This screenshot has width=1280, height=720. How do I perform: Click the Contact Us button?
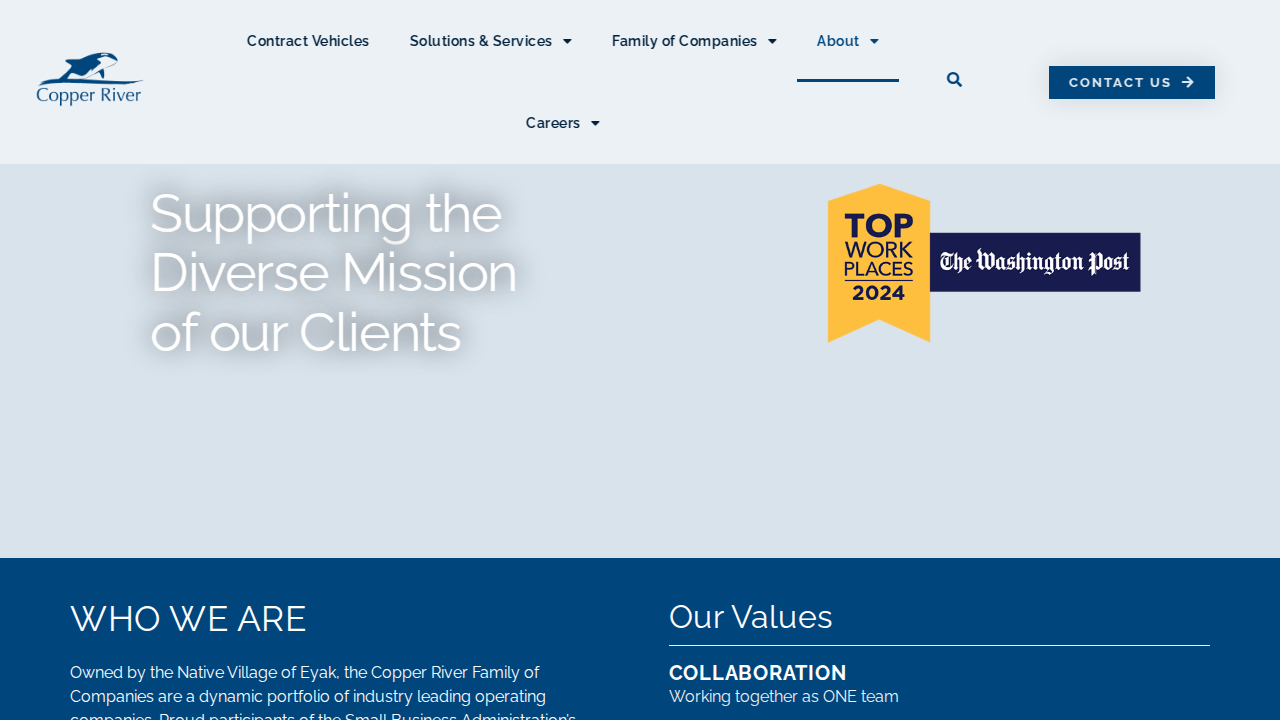click(x=1132, y=82)
